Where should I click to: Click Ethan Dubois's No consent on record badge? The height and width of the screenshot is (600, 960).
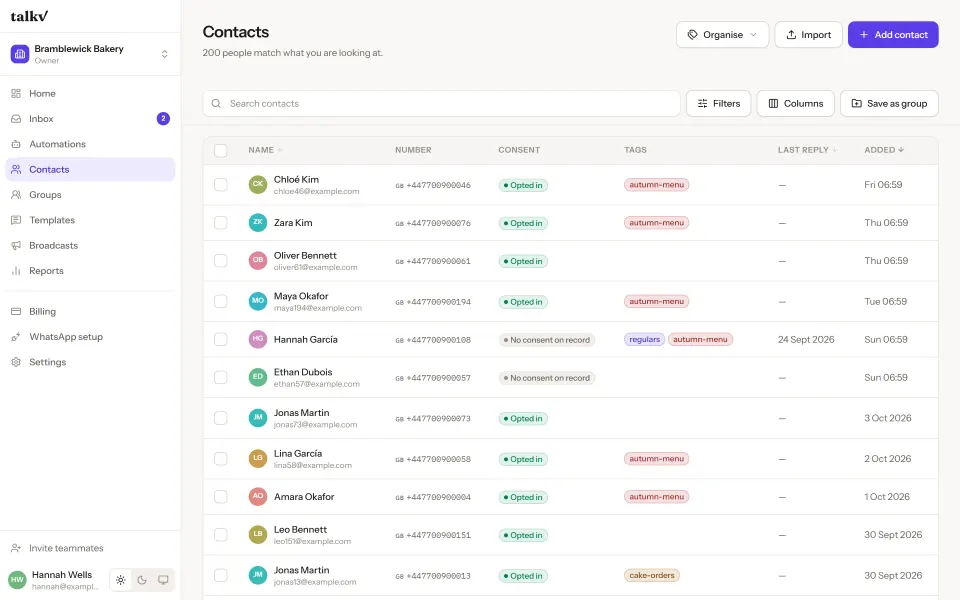[x=546, y=378]
